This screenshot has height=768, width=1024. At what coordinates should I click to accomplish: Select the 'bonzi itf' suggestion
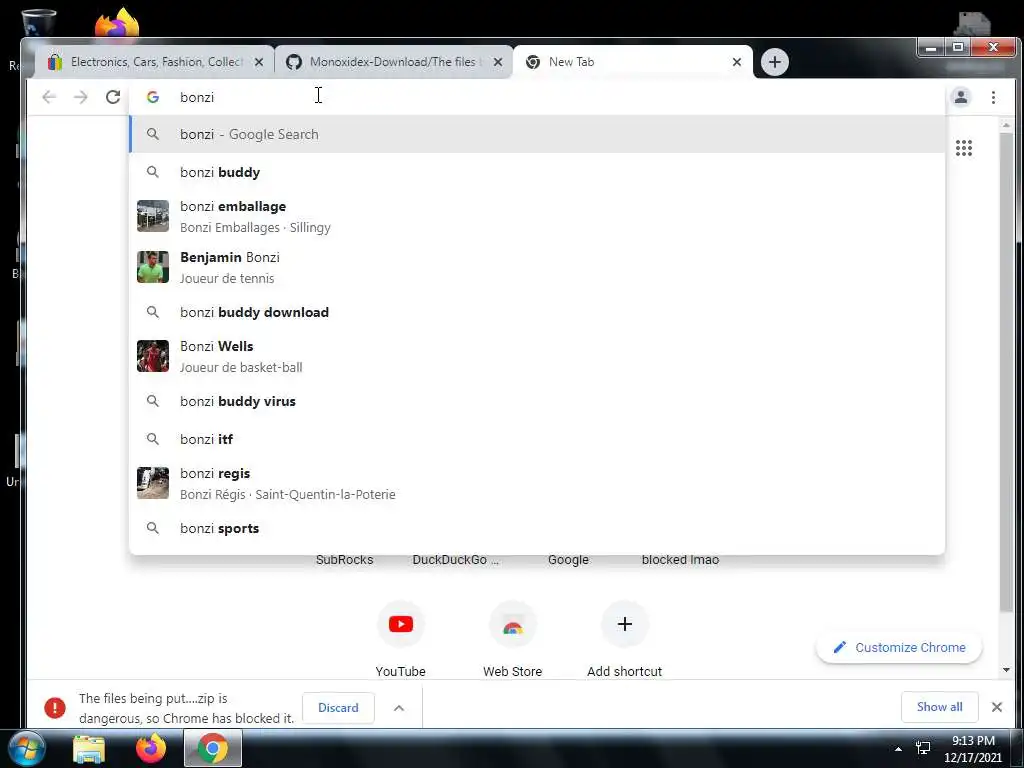[x=537, y=439]
